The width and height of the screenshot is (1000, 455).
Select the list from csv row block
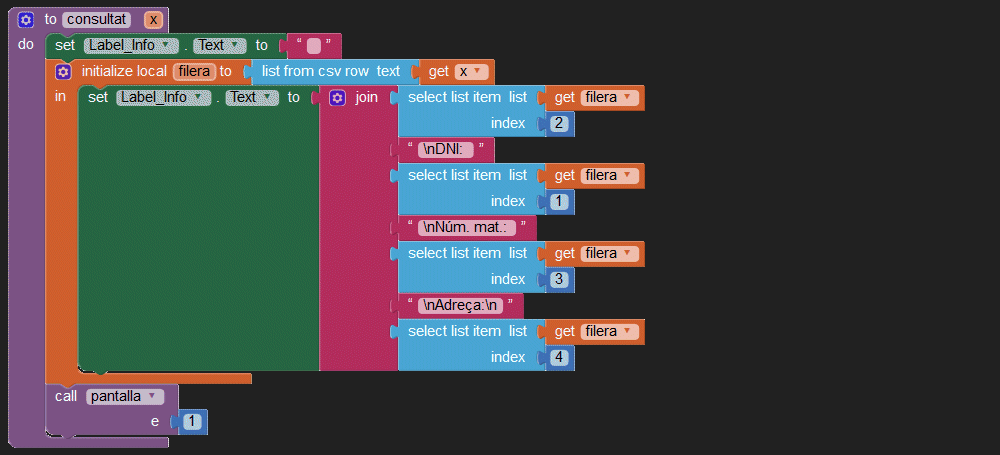click(330, 72)
